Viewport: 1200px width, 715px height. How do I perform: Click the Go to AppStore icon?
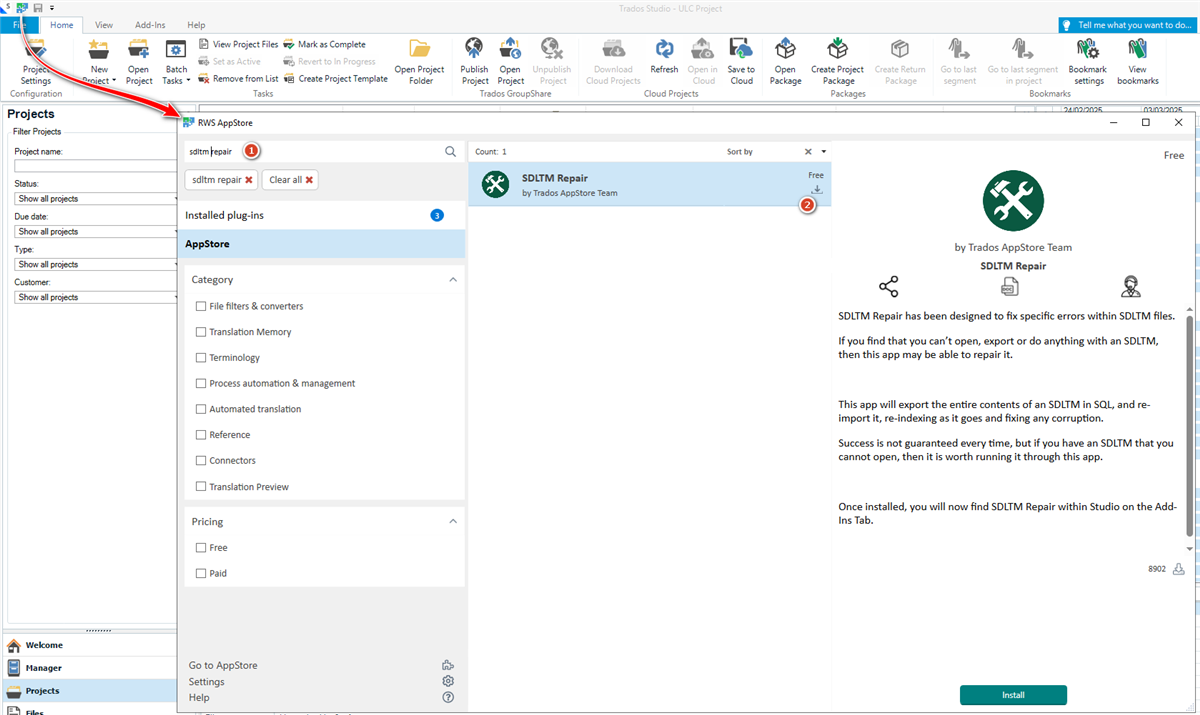448,665
